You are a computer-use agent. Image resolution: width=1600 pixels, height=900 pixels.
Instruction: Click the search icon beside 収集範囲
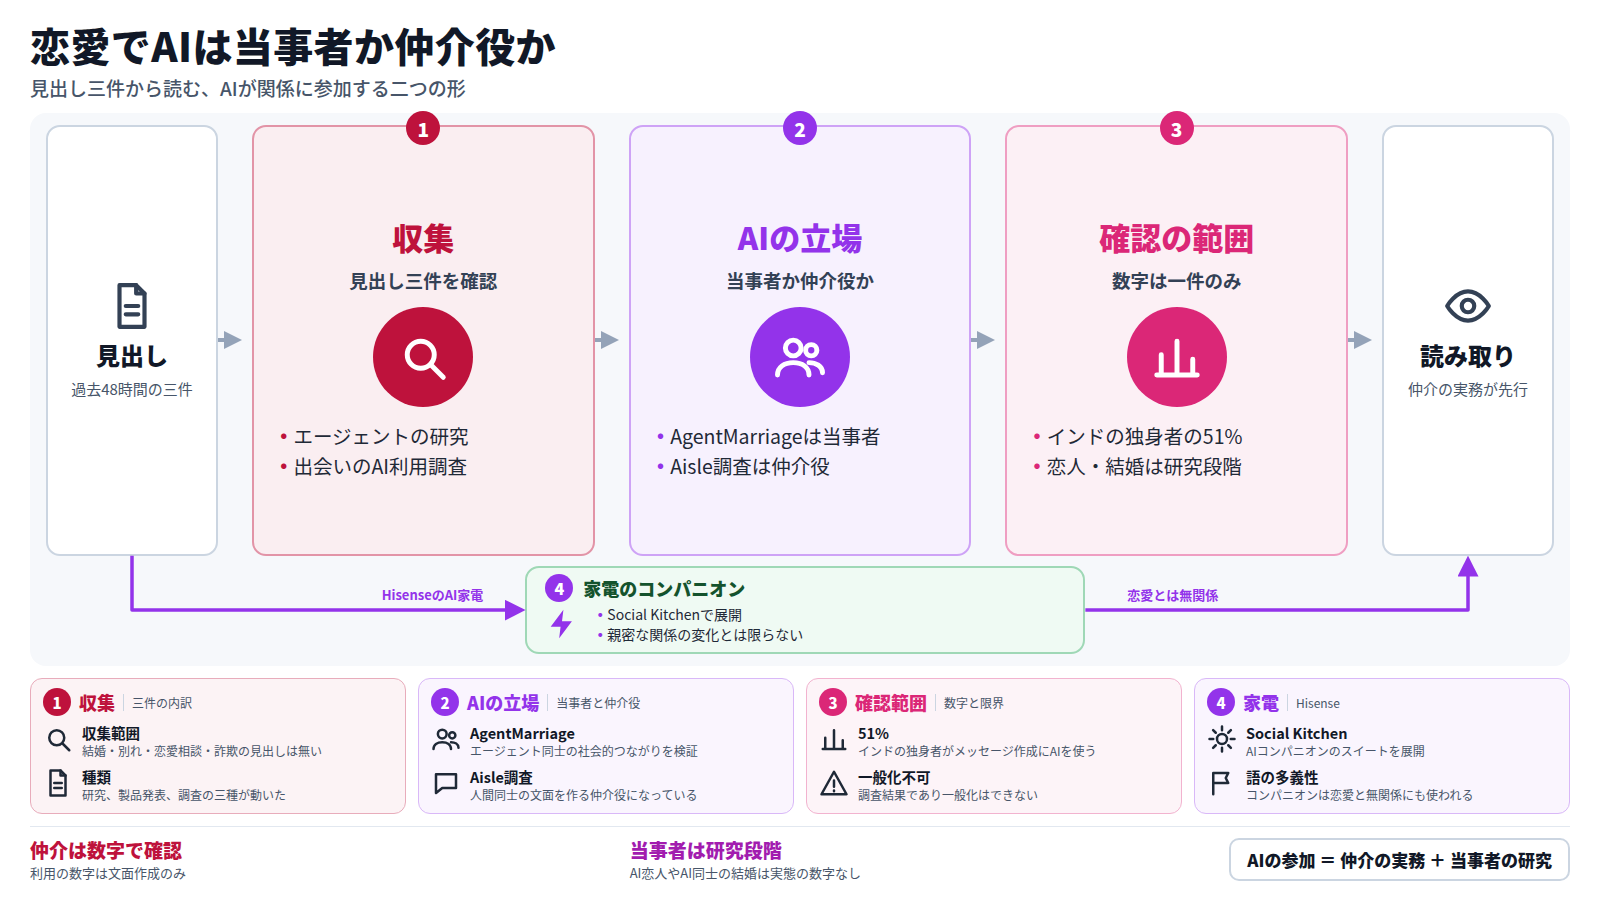[x=59, y=741]
